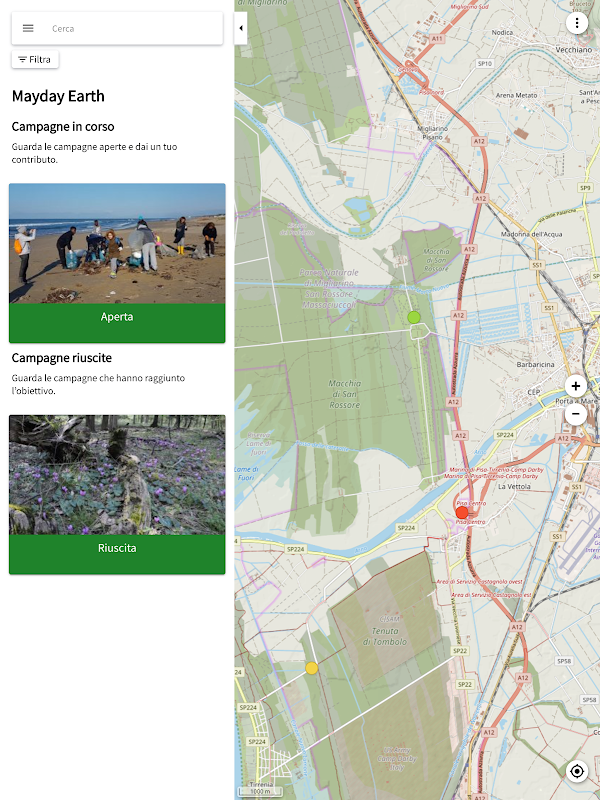
Task: Zoom in the map with plus button
Action: [x=576, y=386]
